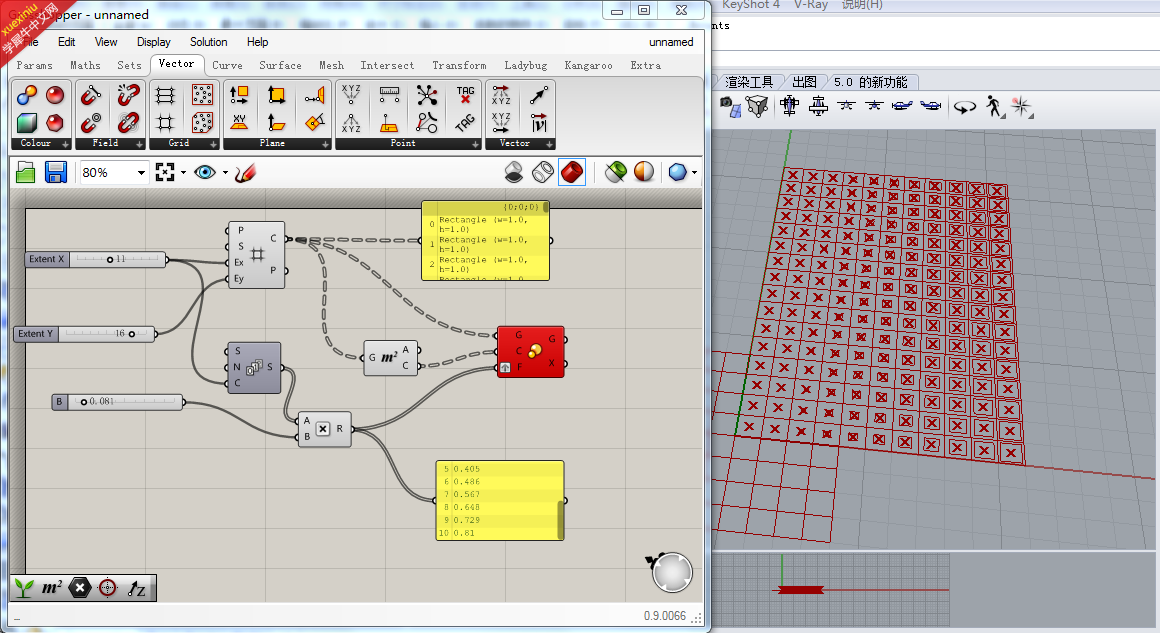1160x633 pixels.
Task: Zoom extents on the Grasshopper canvas
Action: [x=165, y=172]
